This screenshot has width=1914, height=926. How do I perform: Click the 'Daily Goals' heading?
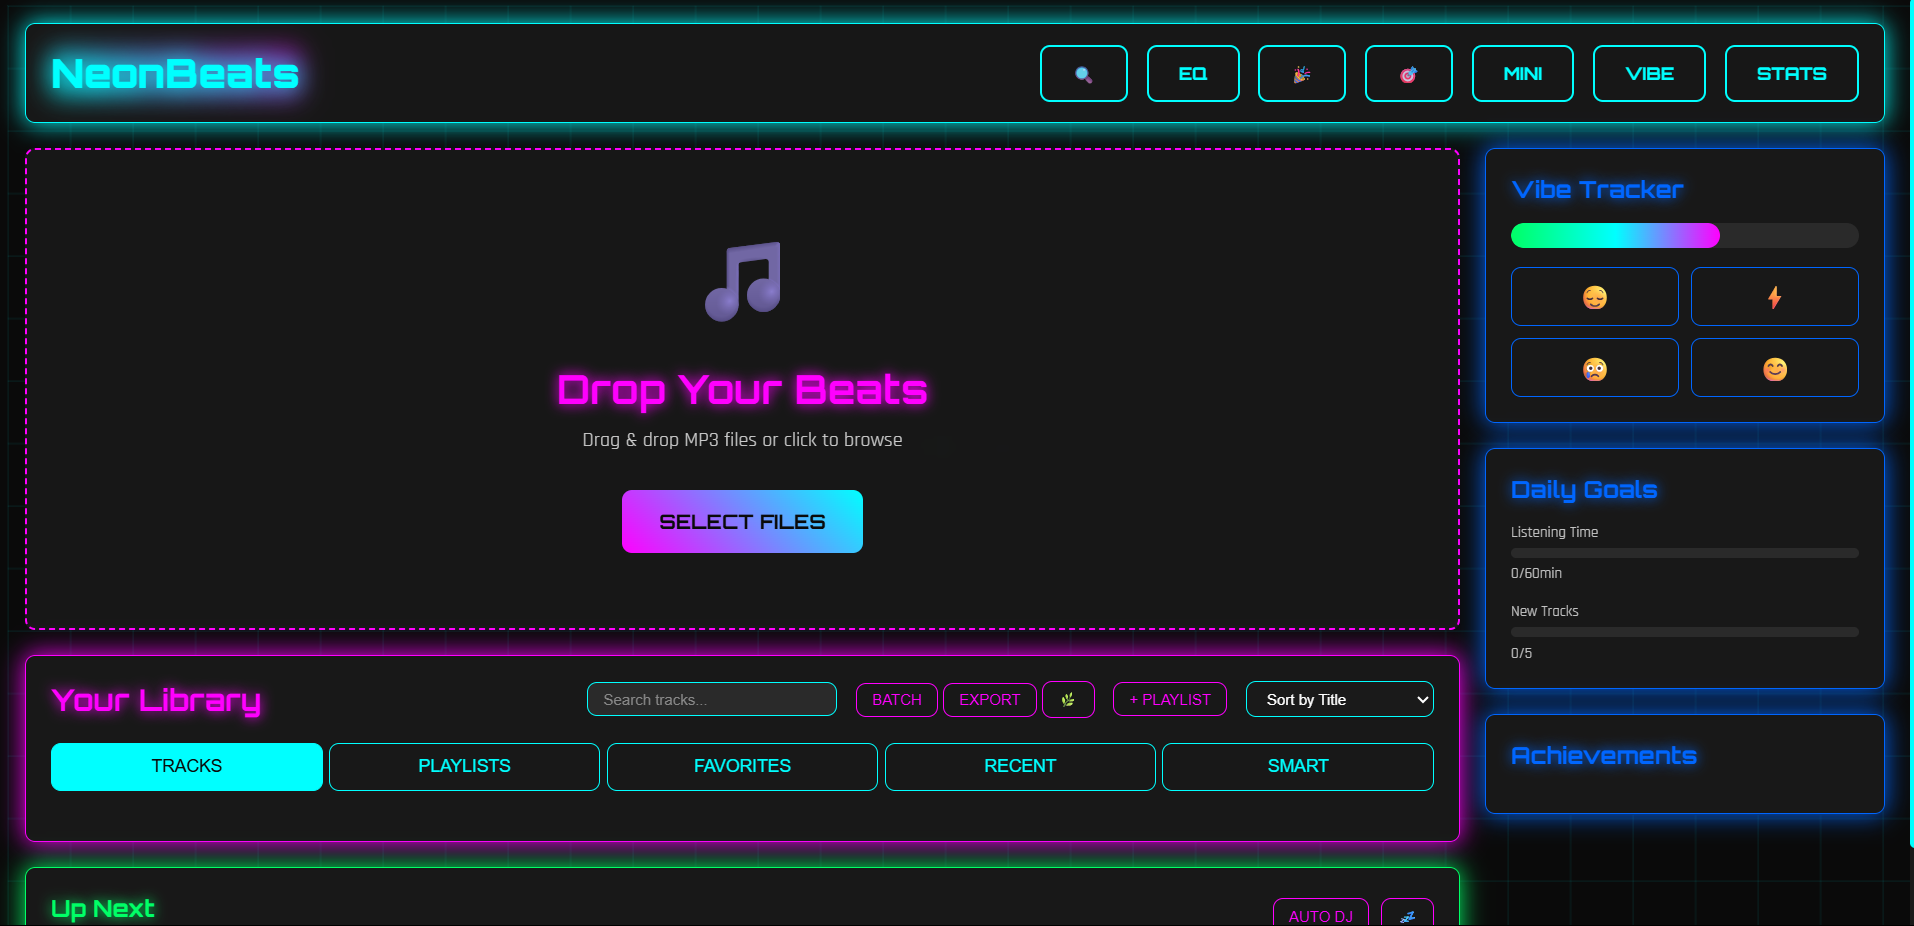point(1584,489)
